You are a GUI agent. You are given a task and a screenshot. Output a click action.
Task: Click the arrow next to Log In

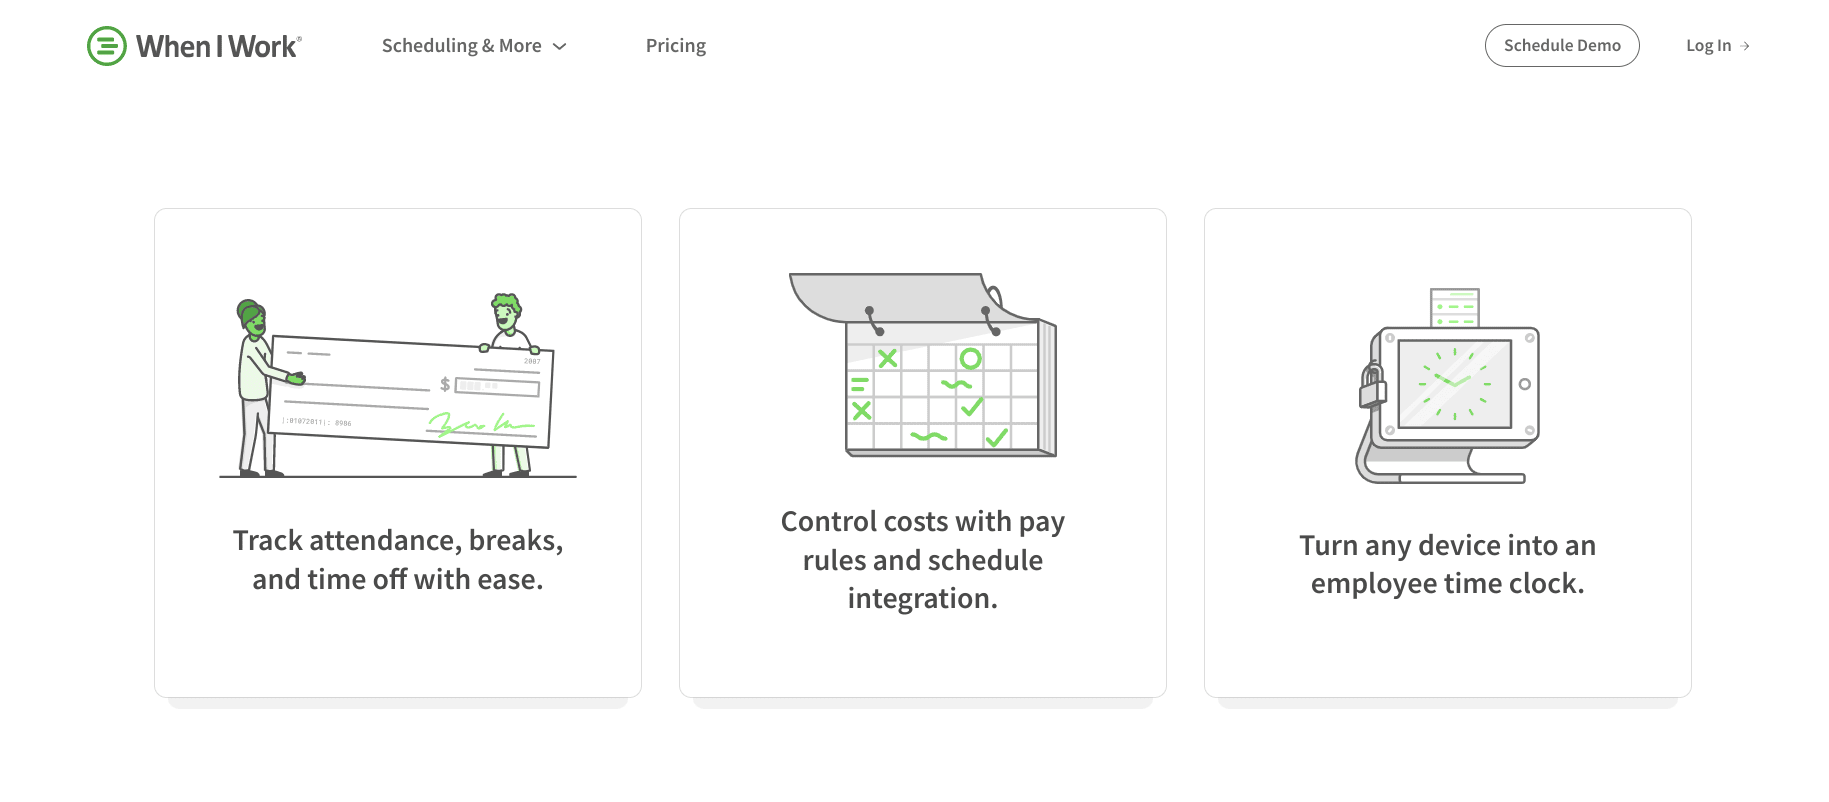1745,46
